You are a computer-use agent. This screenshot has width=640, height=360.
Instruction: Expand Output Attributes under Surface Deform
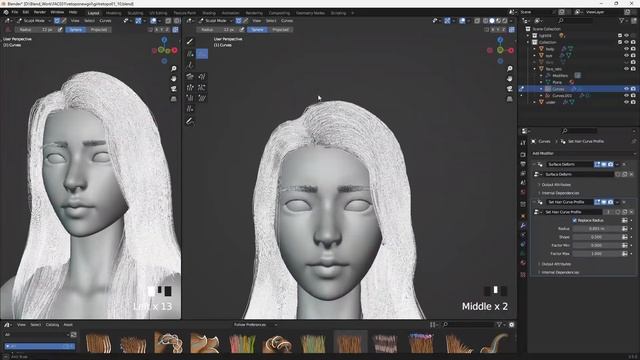[x=556, y=185]
